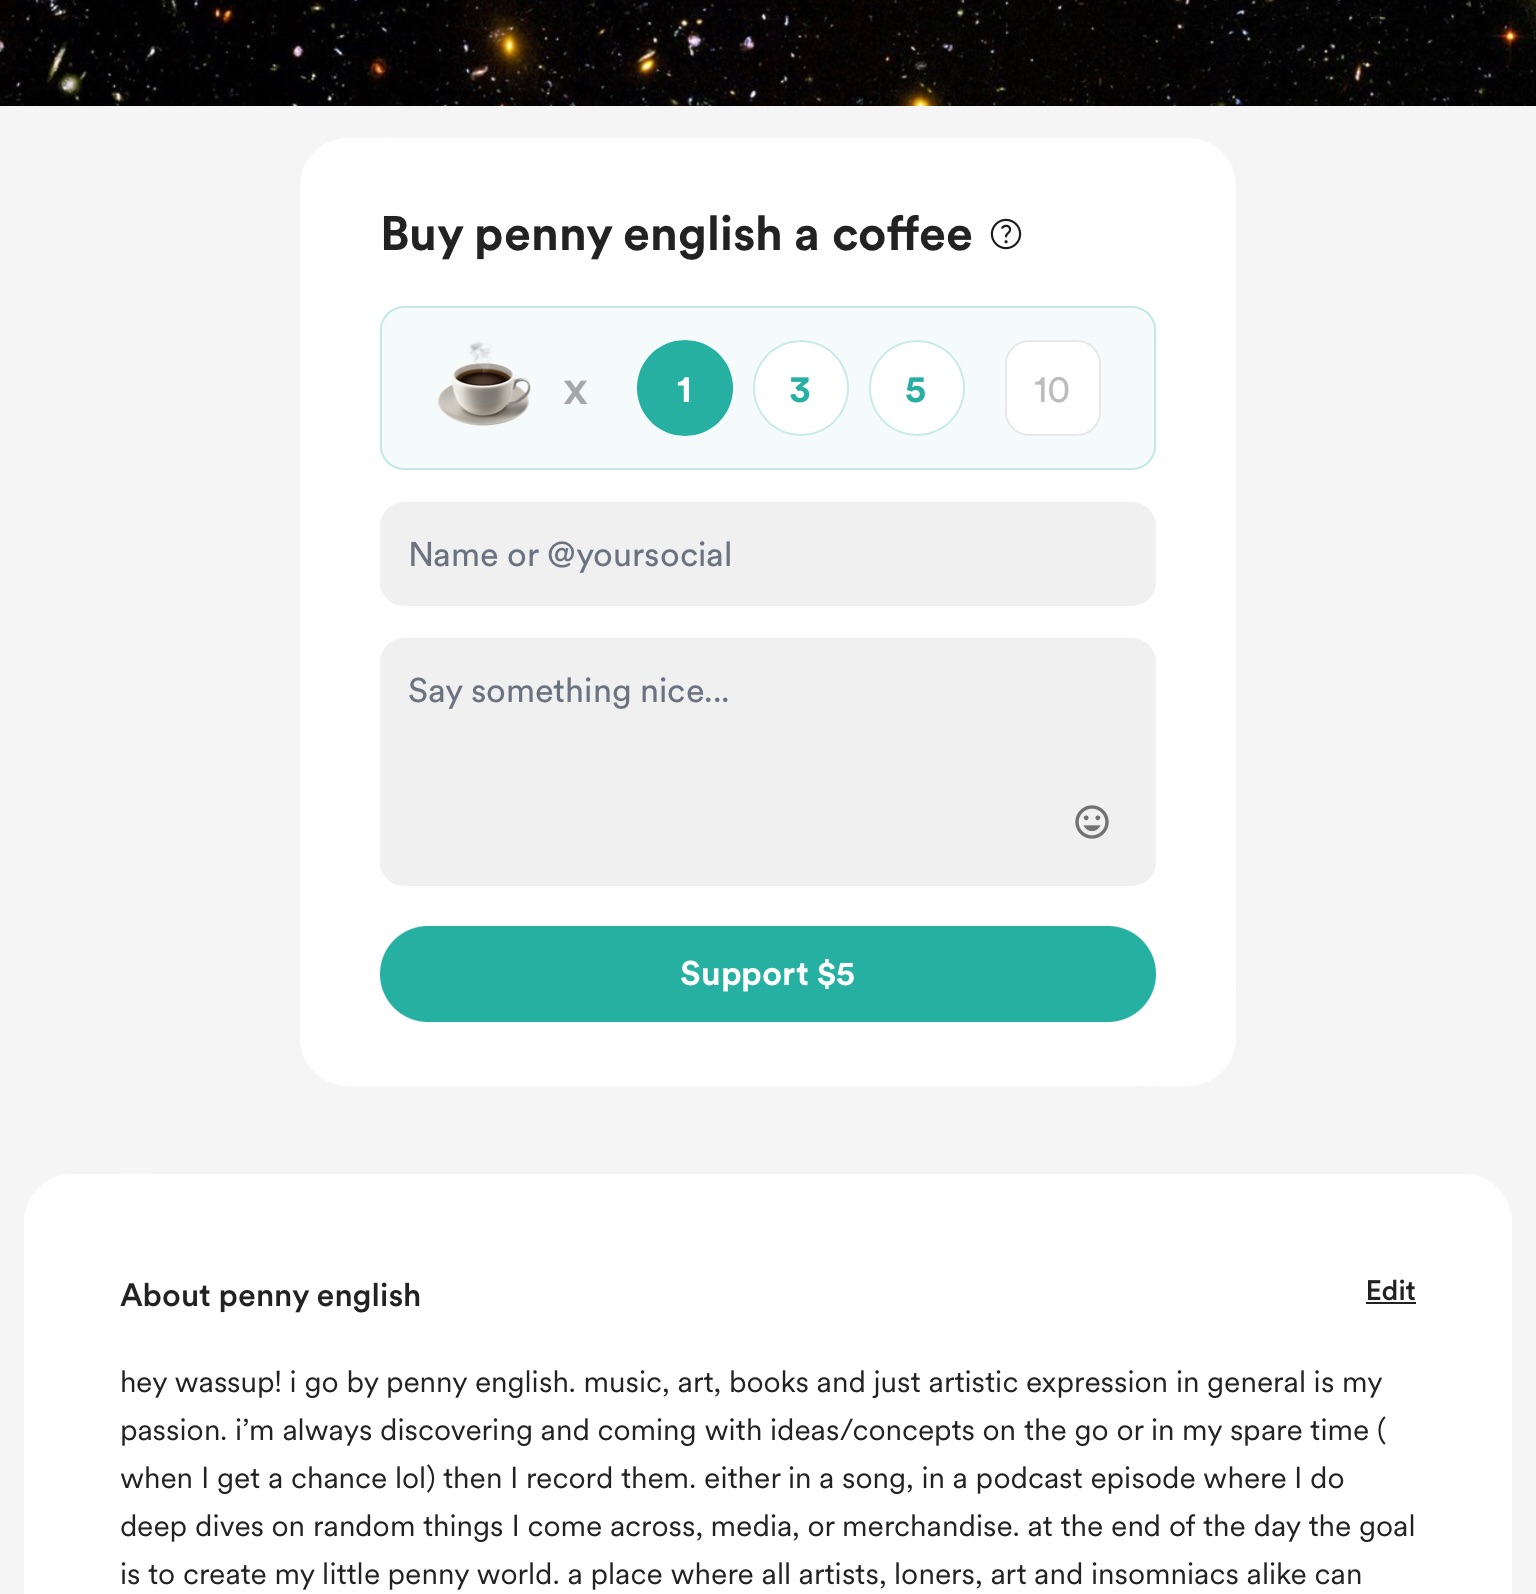Image resolution: width=1536 pixels, height=1594 pixels.
Task: Open Edit for the About section
Action: point(1390,1291)
